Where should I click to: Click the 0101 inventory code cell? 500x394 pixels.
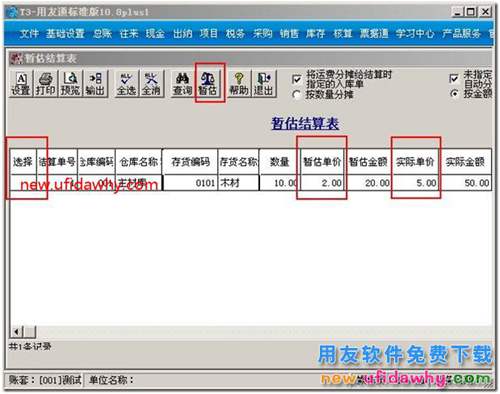(190, 183)
